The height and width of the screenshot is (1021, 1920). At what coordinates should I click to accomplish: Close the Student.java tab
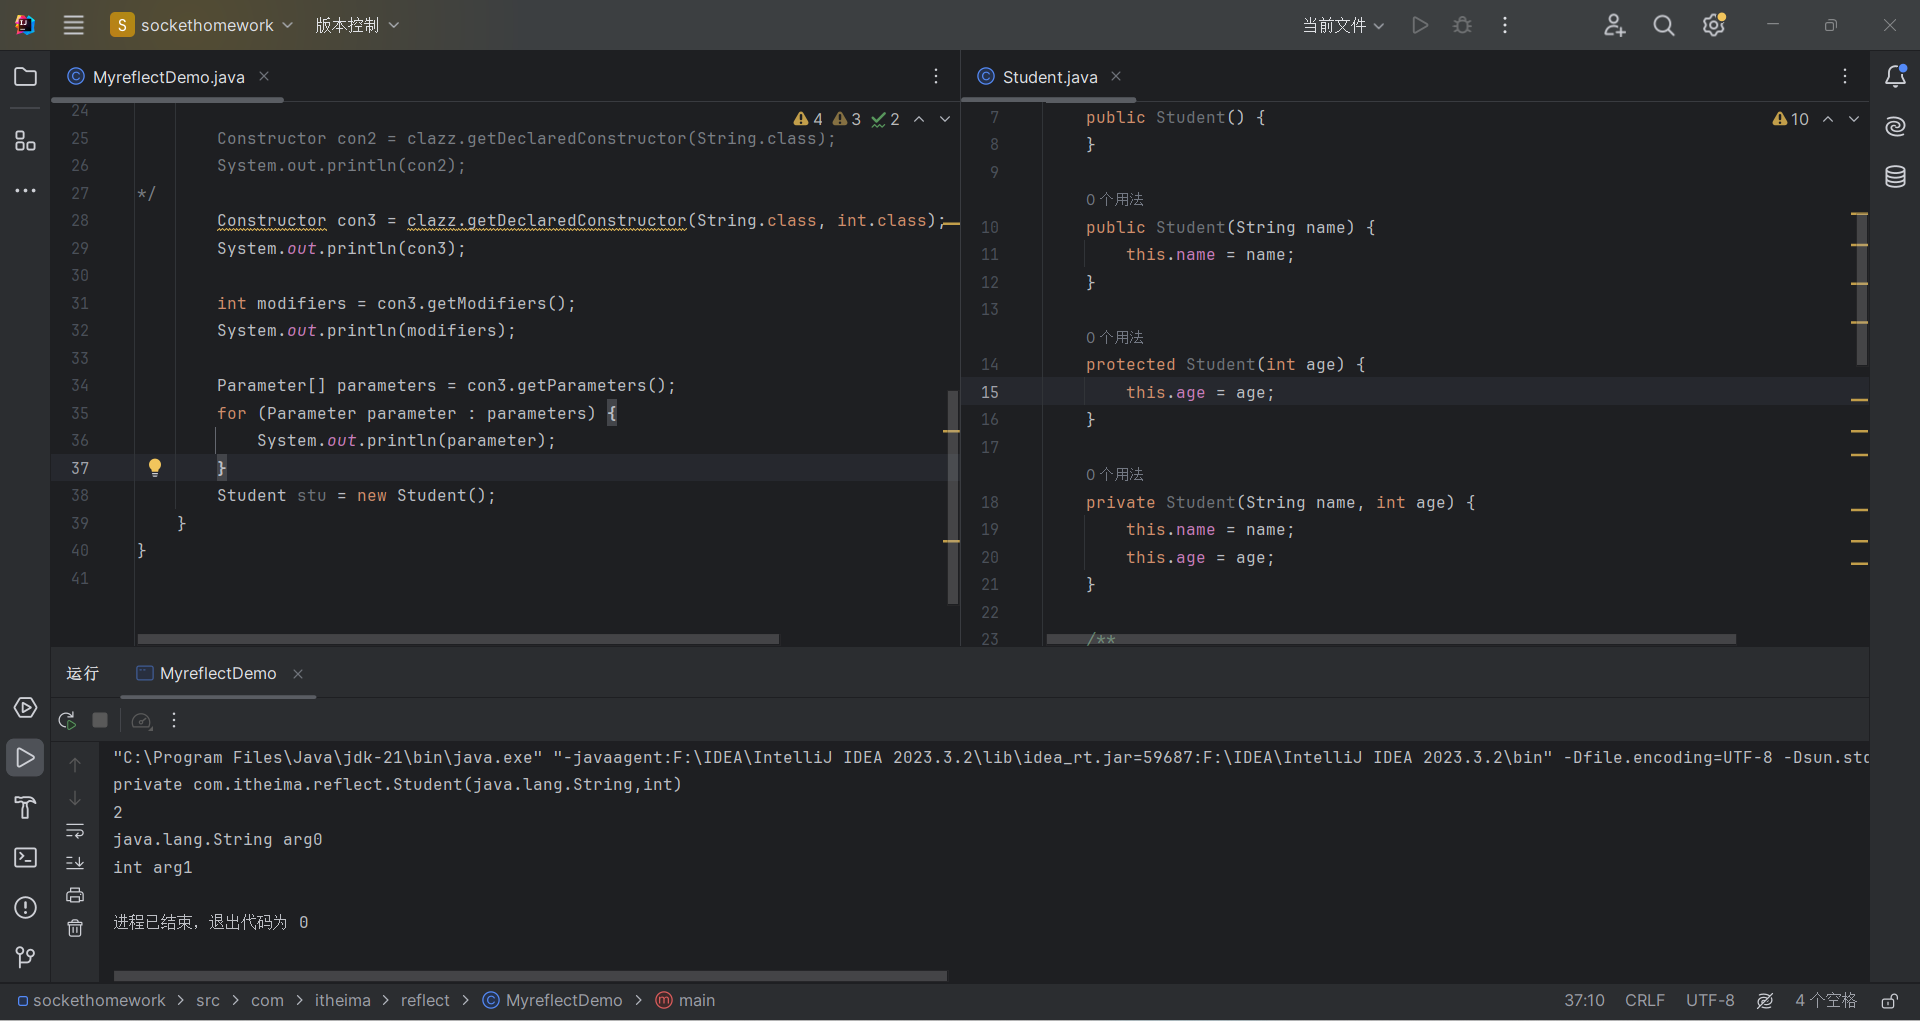click(1116, 76)
